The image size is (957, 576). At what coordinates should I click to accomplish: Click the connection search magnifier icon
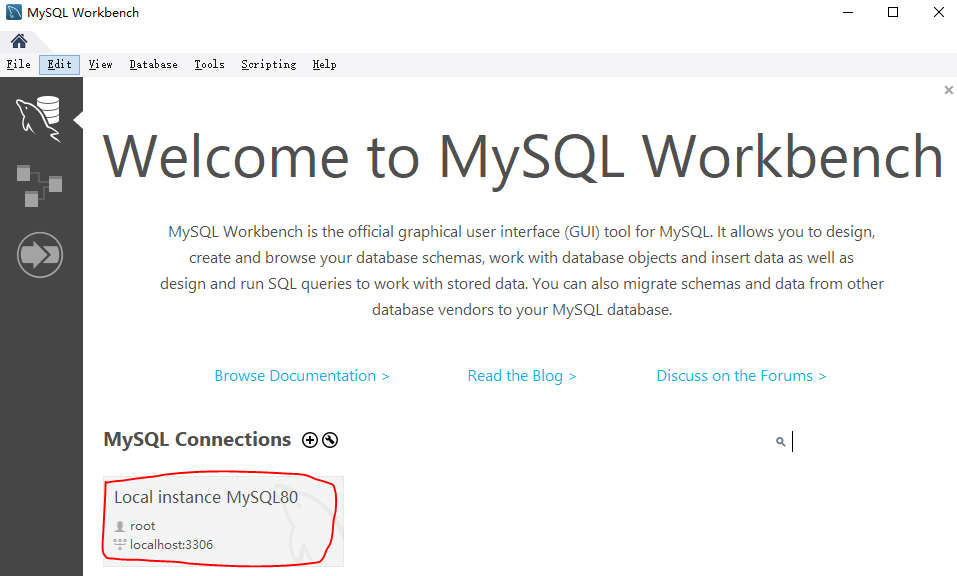[780, 441]
